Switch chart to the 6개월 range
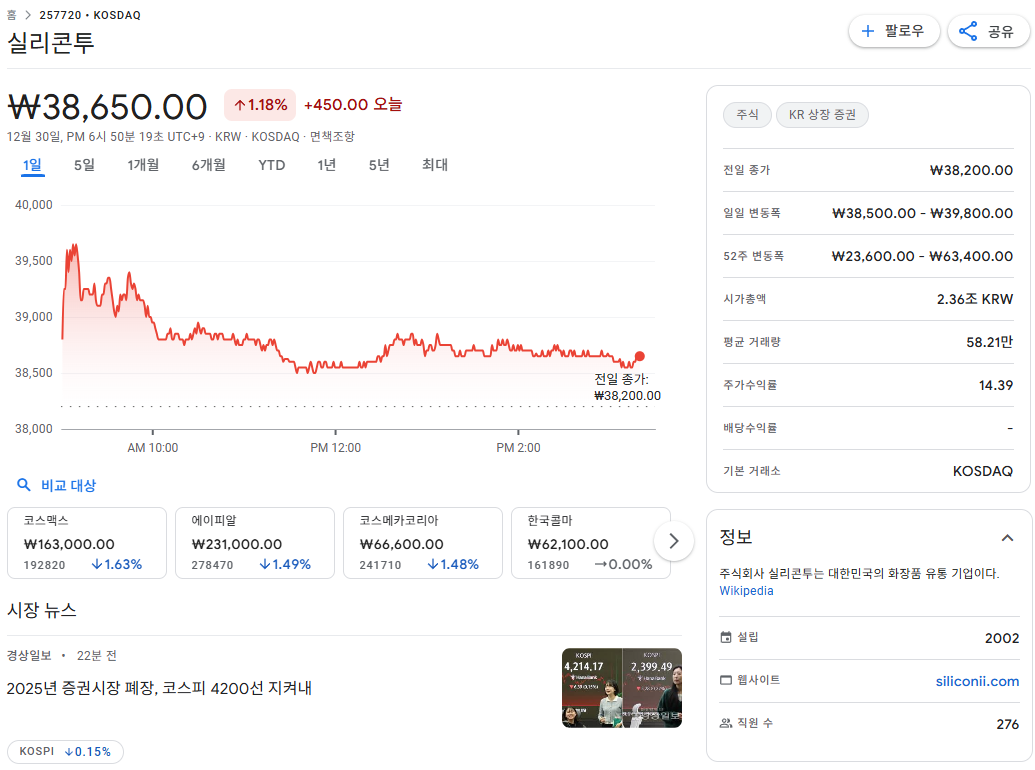Image resolution: width=1035 pixels, height=770 pixels. click(209, 165)
